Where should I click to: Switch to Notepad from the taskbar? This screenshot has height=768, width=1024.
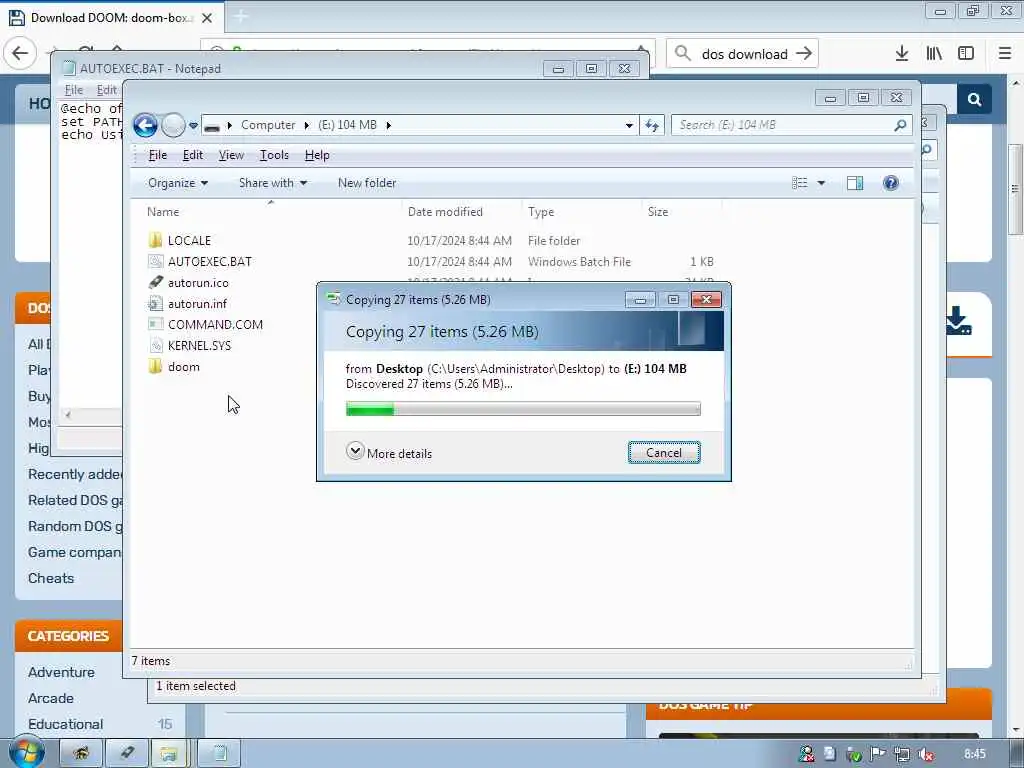pos(219,754)
